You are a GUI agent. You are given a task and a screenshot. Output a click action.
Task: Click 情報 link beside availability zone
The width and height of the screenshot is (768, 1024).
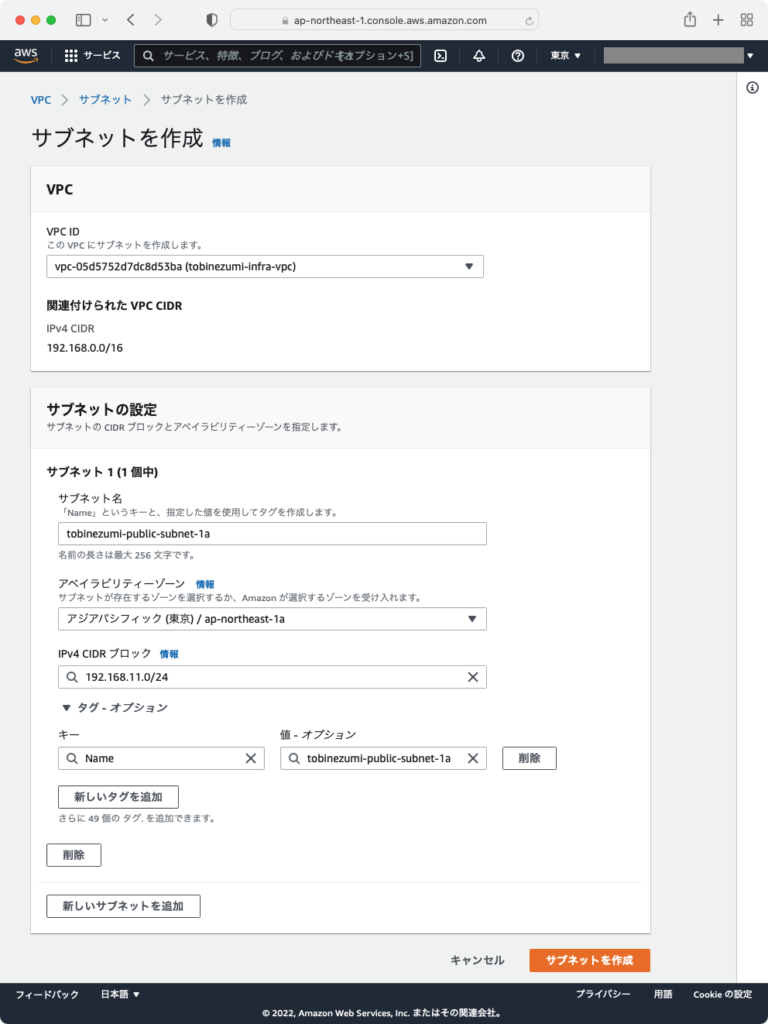pyautogui.click(x=205, y=584)
